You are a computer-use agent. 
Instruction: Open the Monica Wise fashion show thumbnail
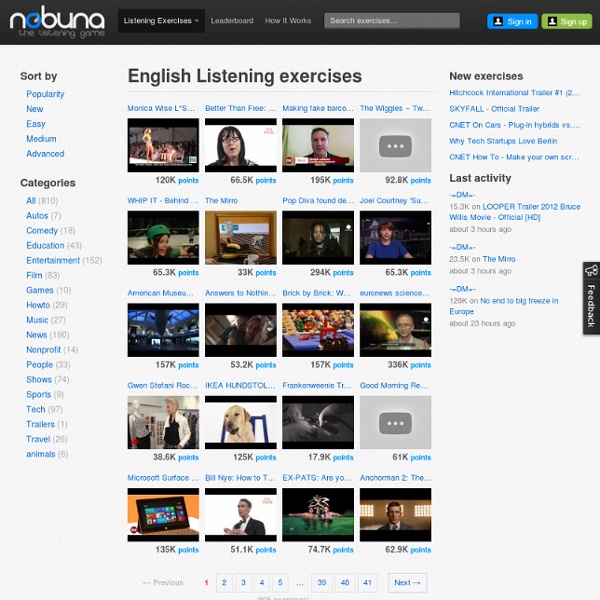pyautogui.click(x=163, y=145)
